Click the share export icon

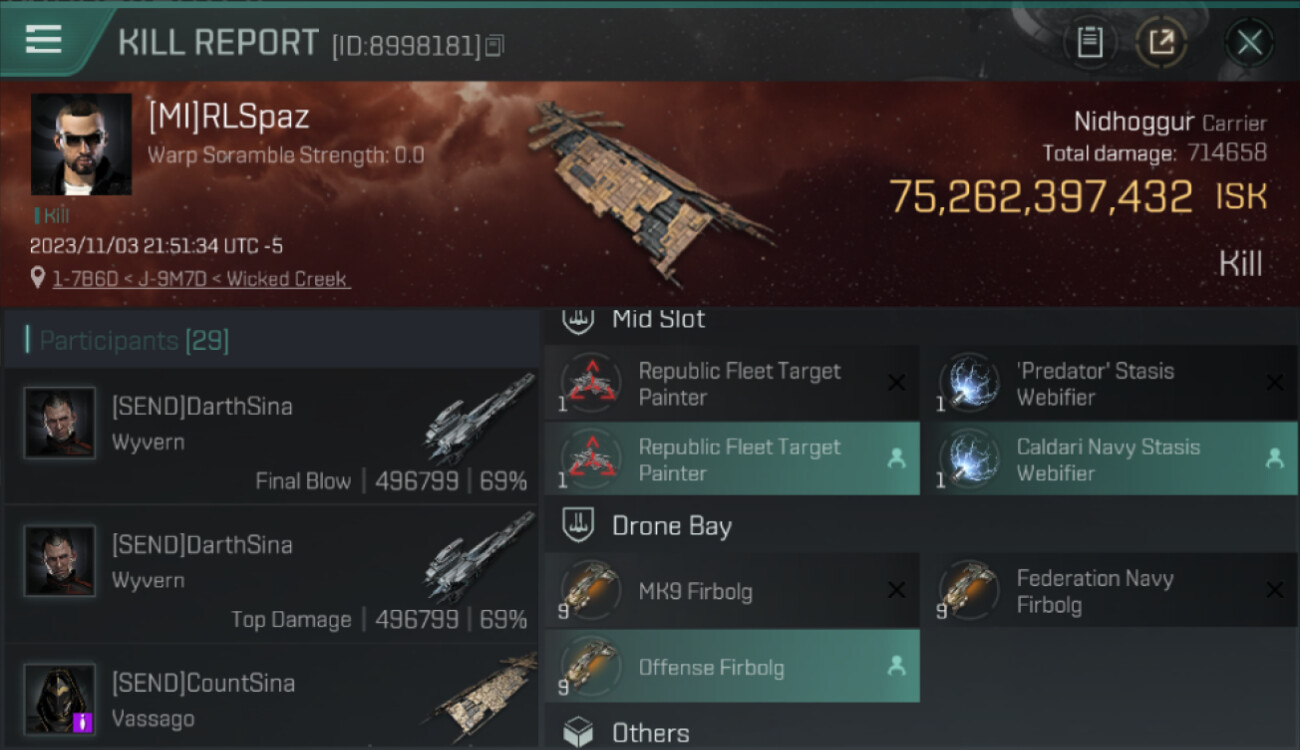[1161, 42]
